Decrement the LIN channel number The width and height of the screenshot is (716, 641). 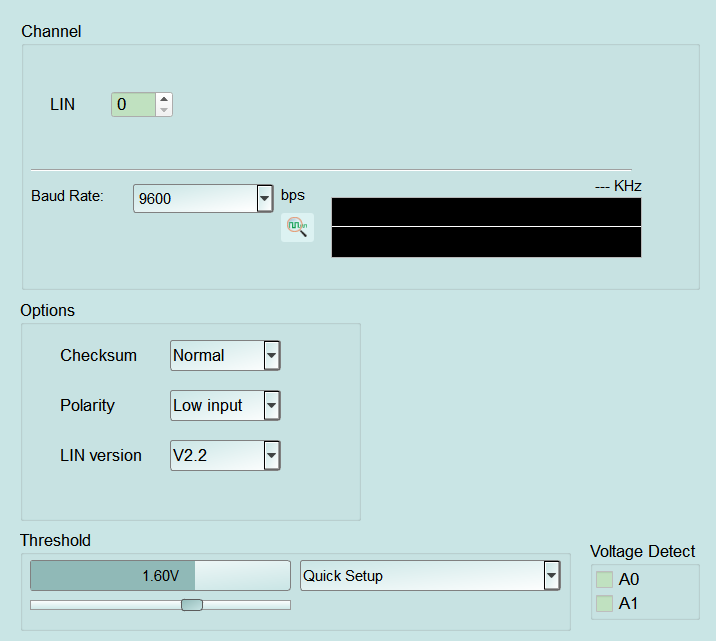164,110
